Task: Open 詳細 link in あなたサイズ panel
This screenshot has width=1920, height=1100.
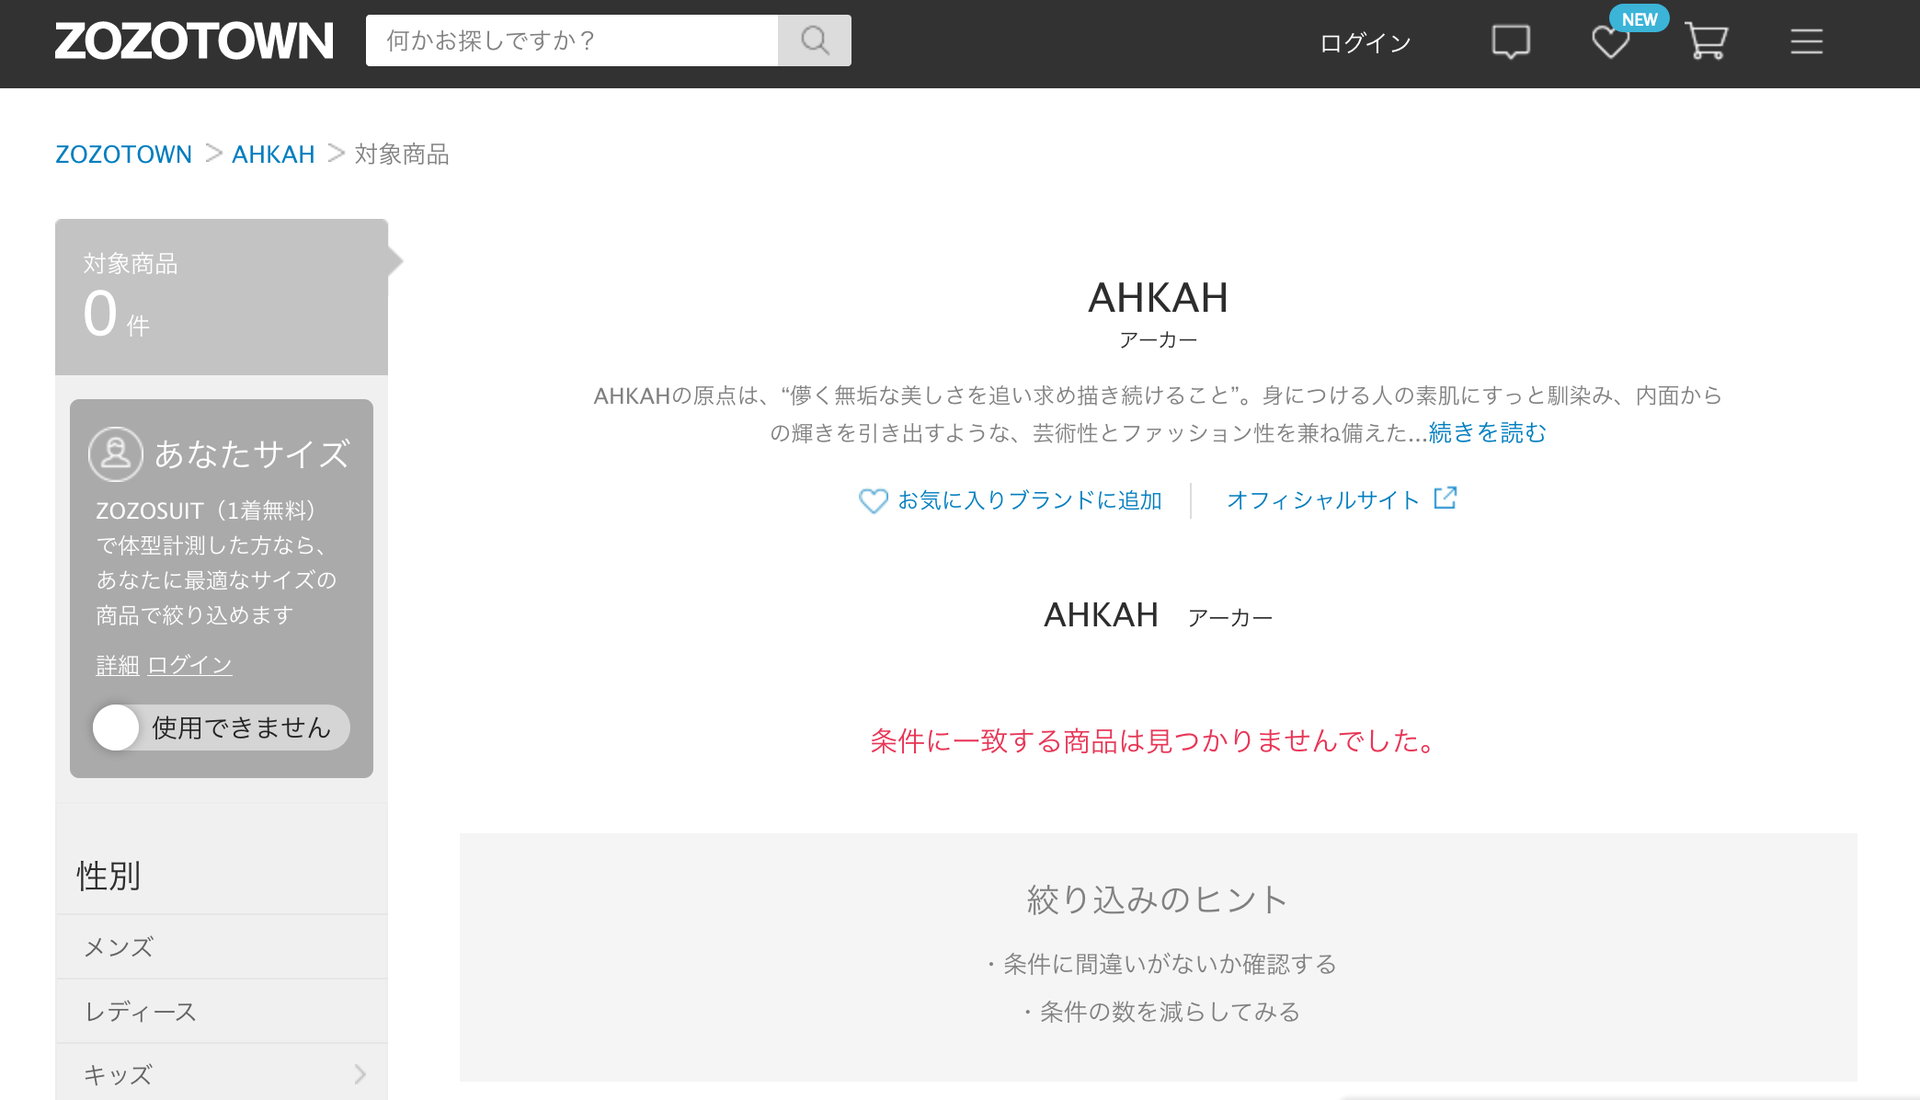Action: [117, 665]
